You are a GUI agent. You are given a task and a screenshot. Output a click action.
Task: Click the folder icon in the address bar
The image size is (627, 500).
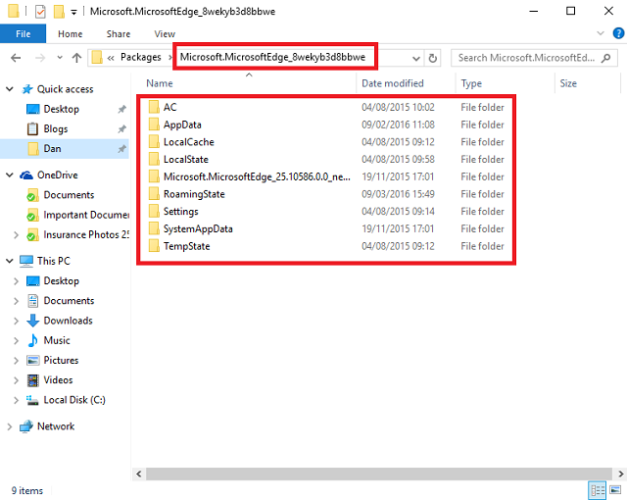click(97, 58)
